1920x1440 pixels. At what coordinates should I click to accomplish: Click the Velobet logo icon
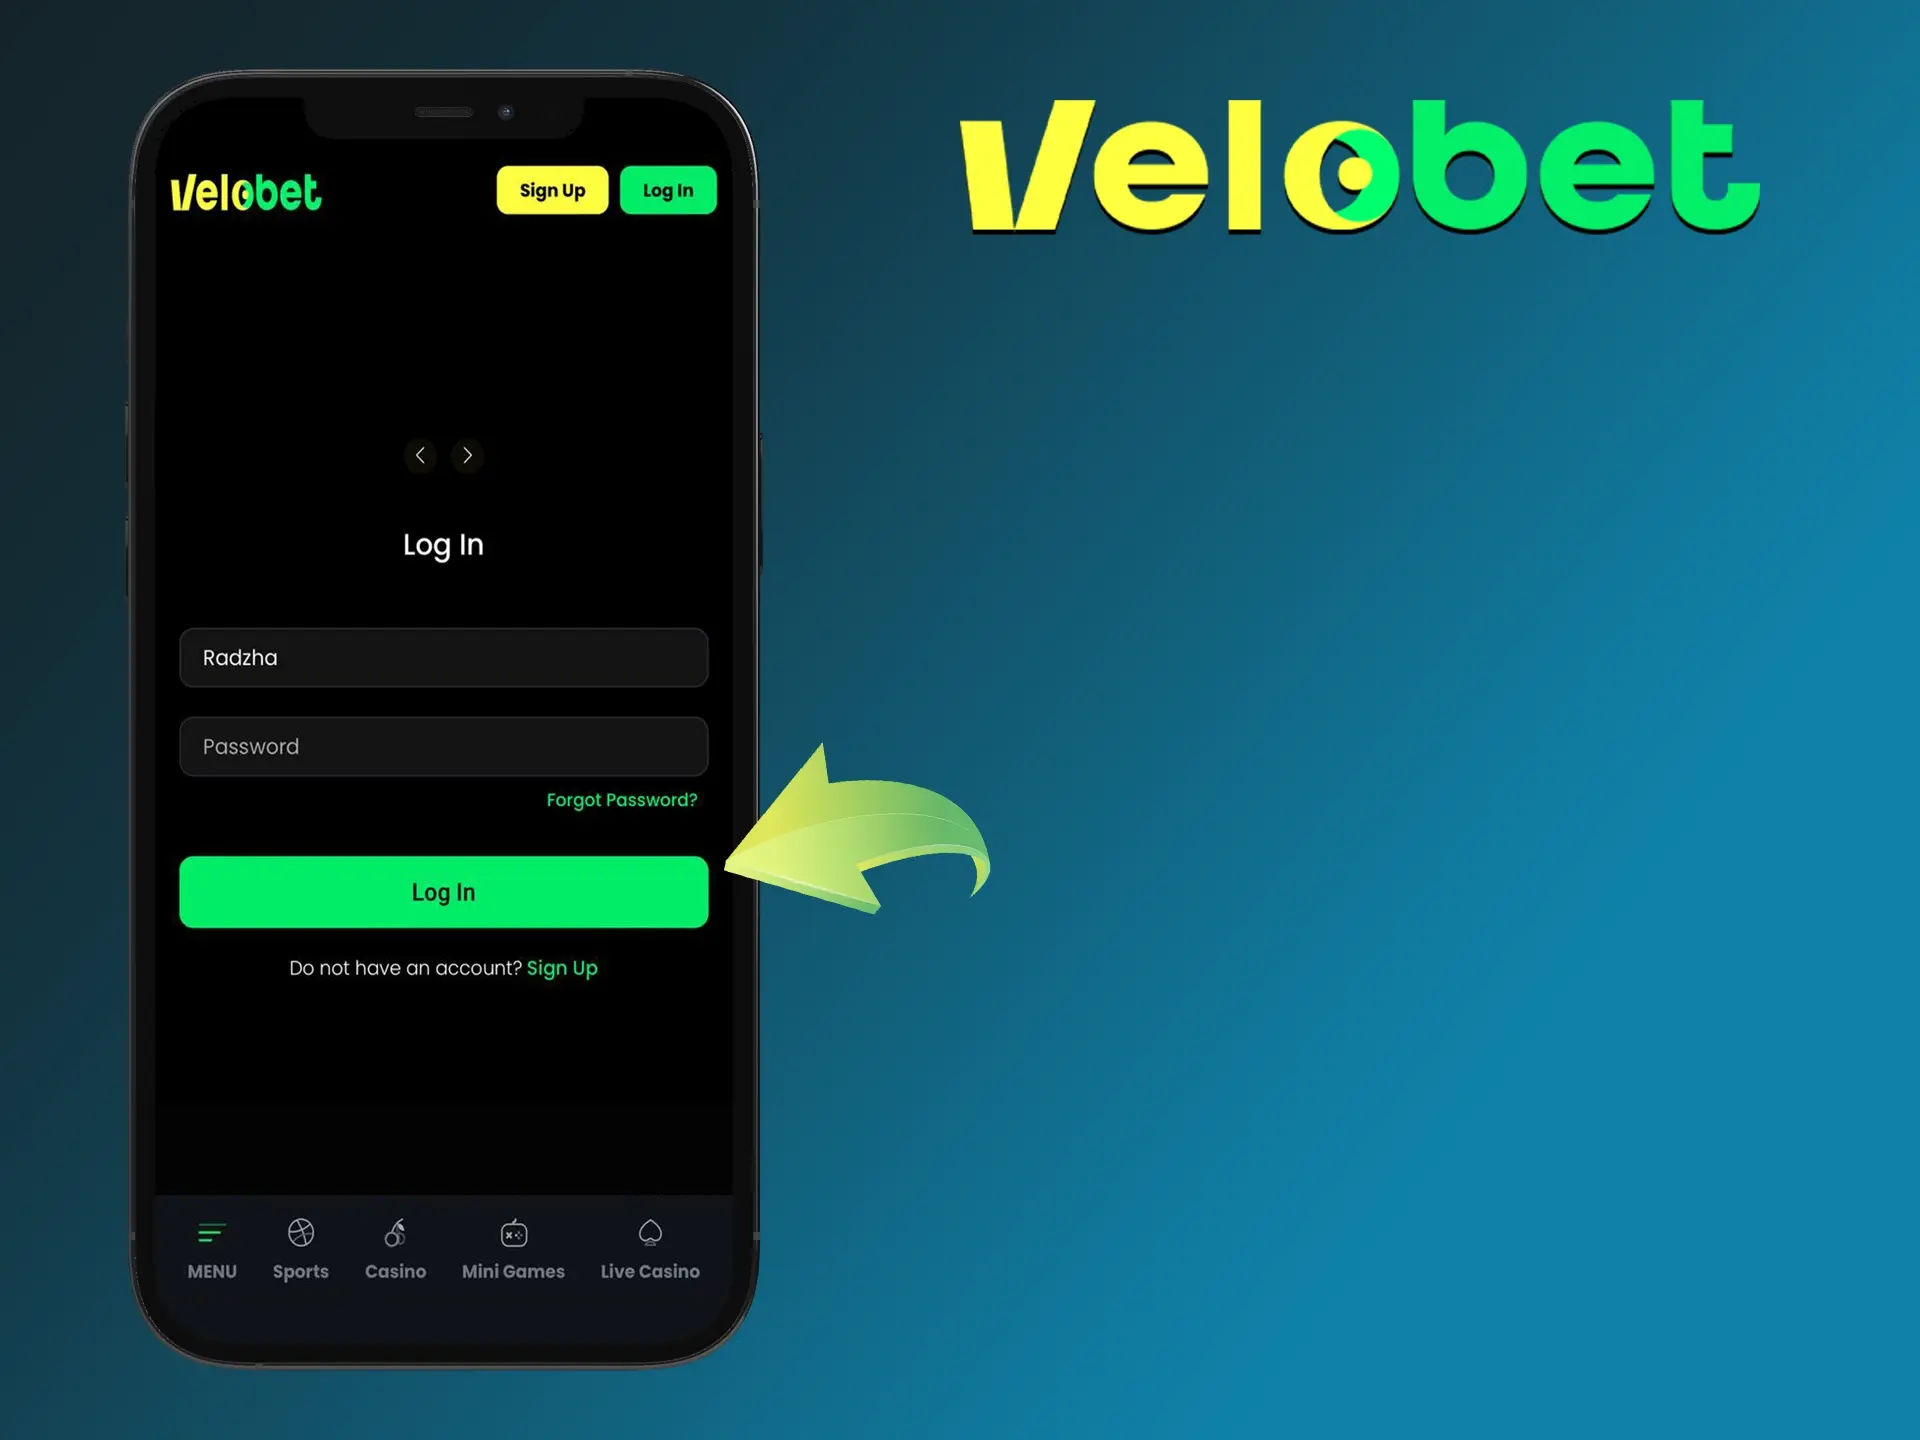click(248, 191)
